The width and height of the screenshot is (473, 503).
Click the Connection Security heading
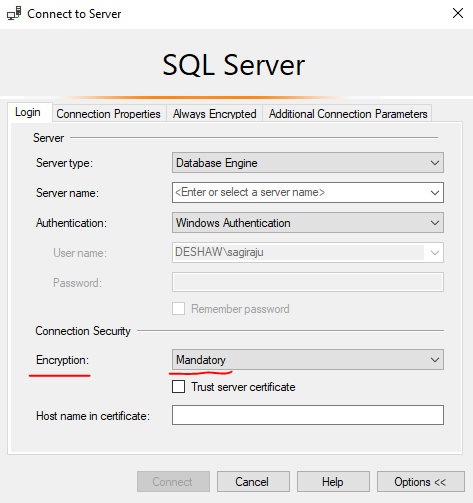pyautogui.click(x=83, y=331)
